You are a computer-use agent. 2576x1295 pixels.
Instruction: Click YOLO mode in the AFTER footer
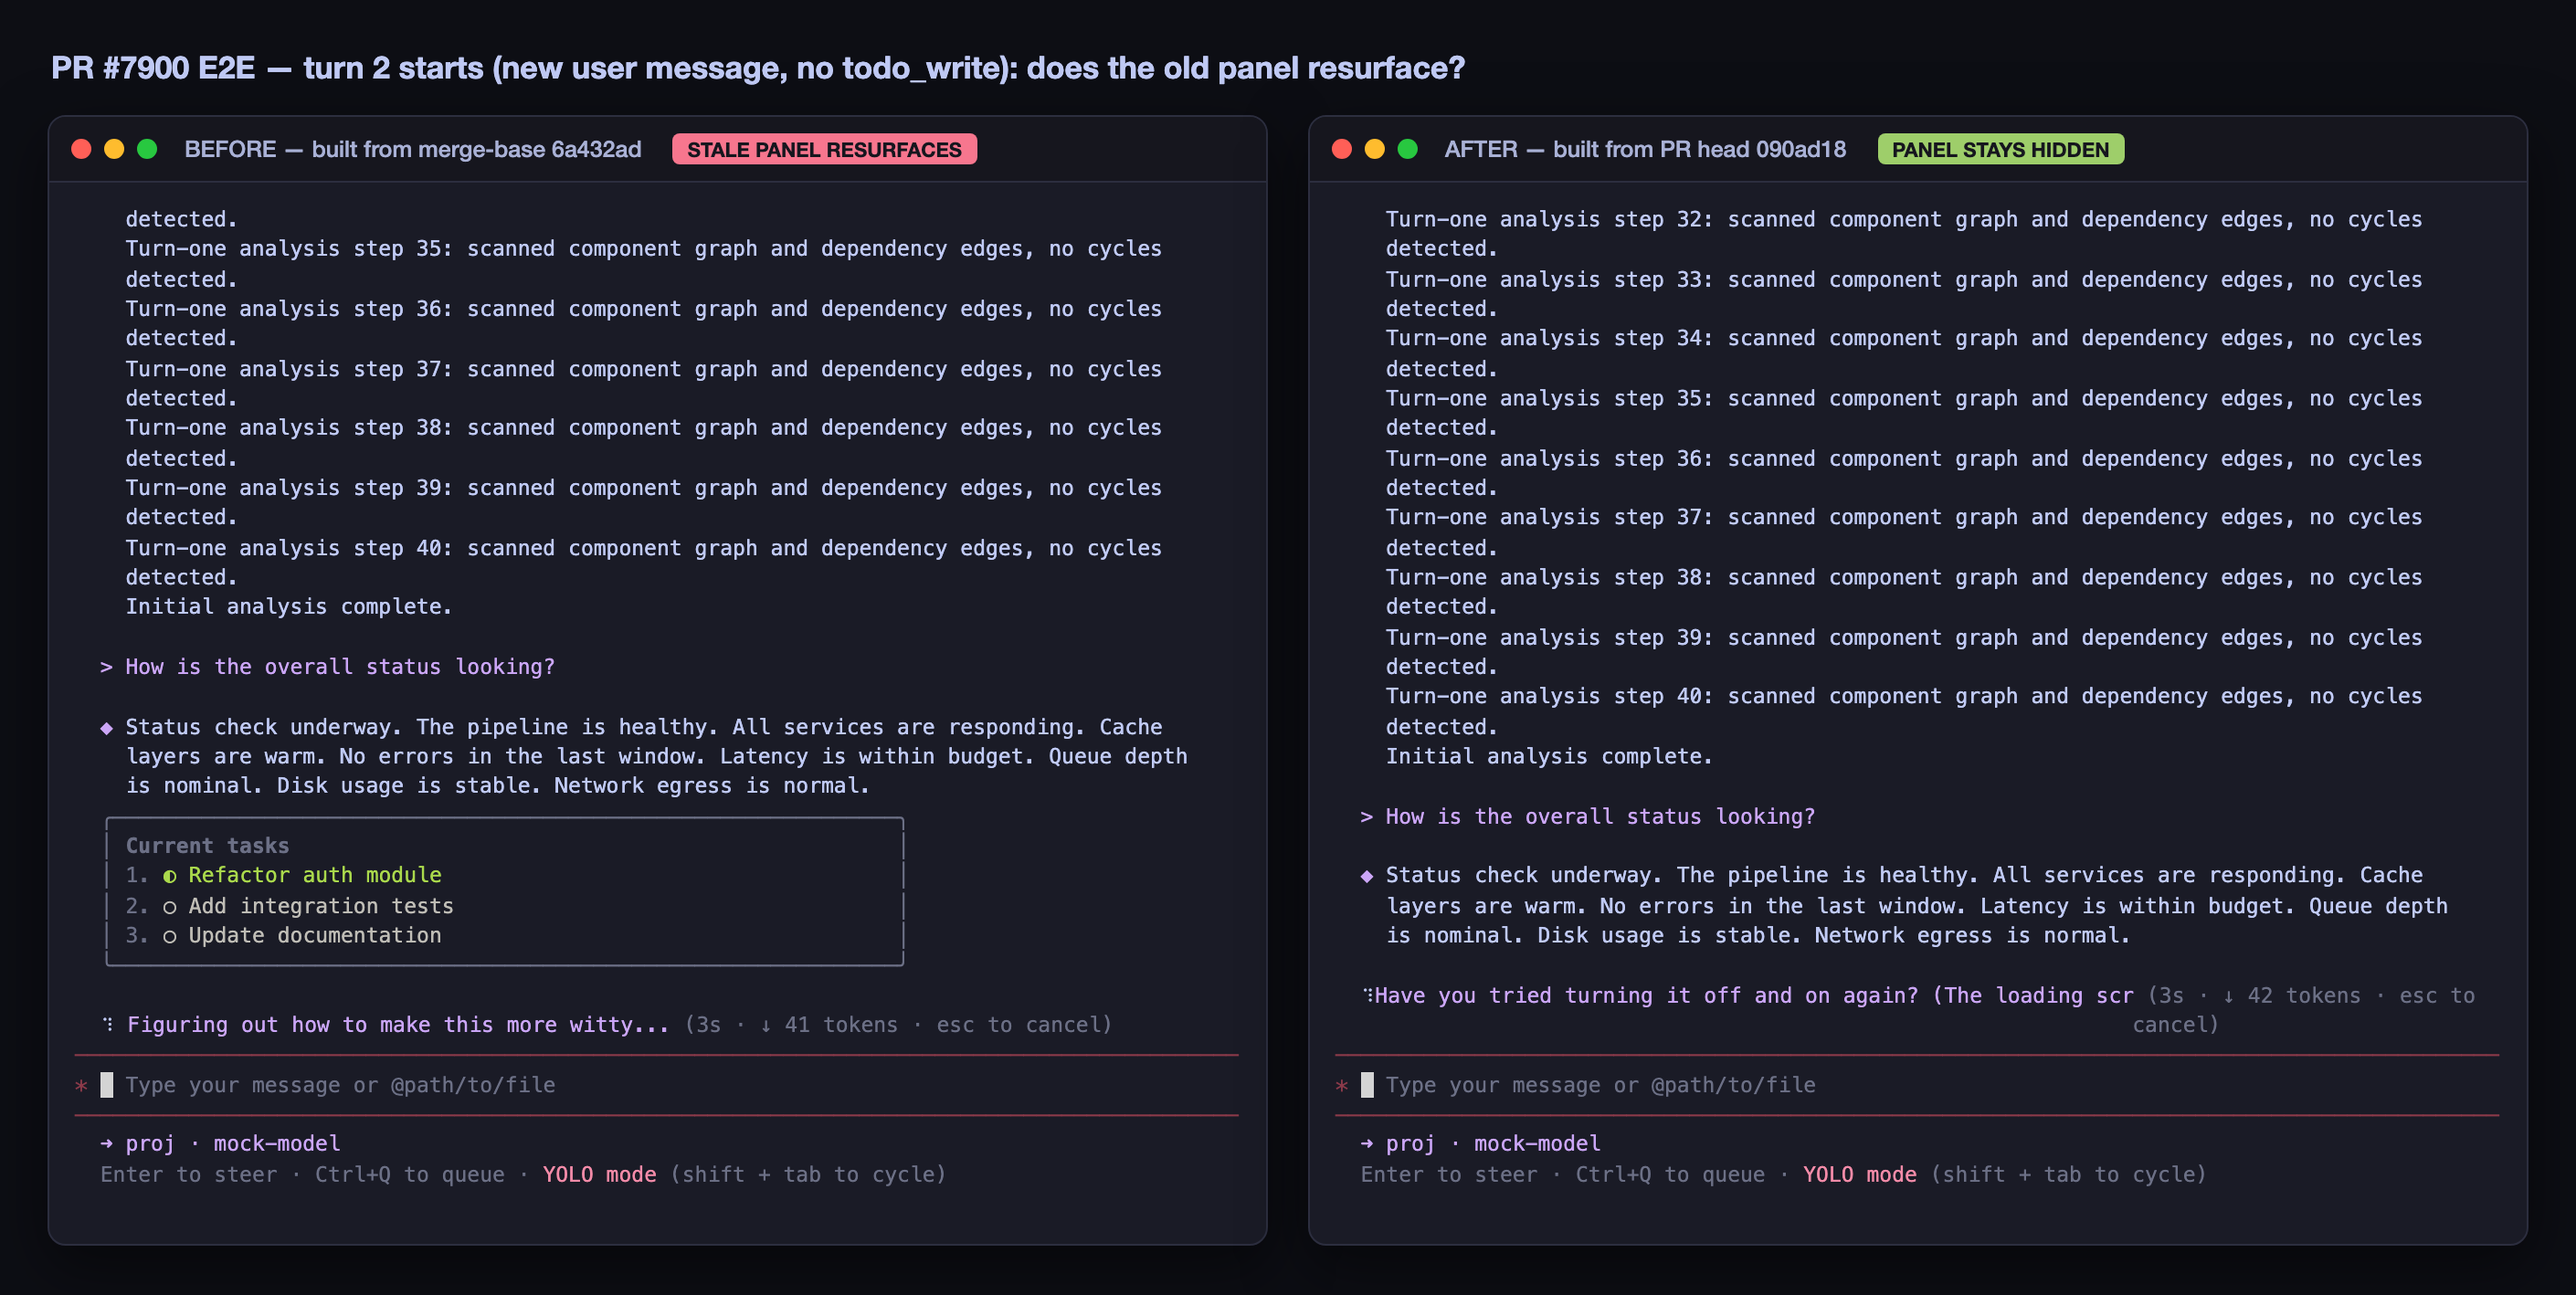click(x=1859, y=1174)
